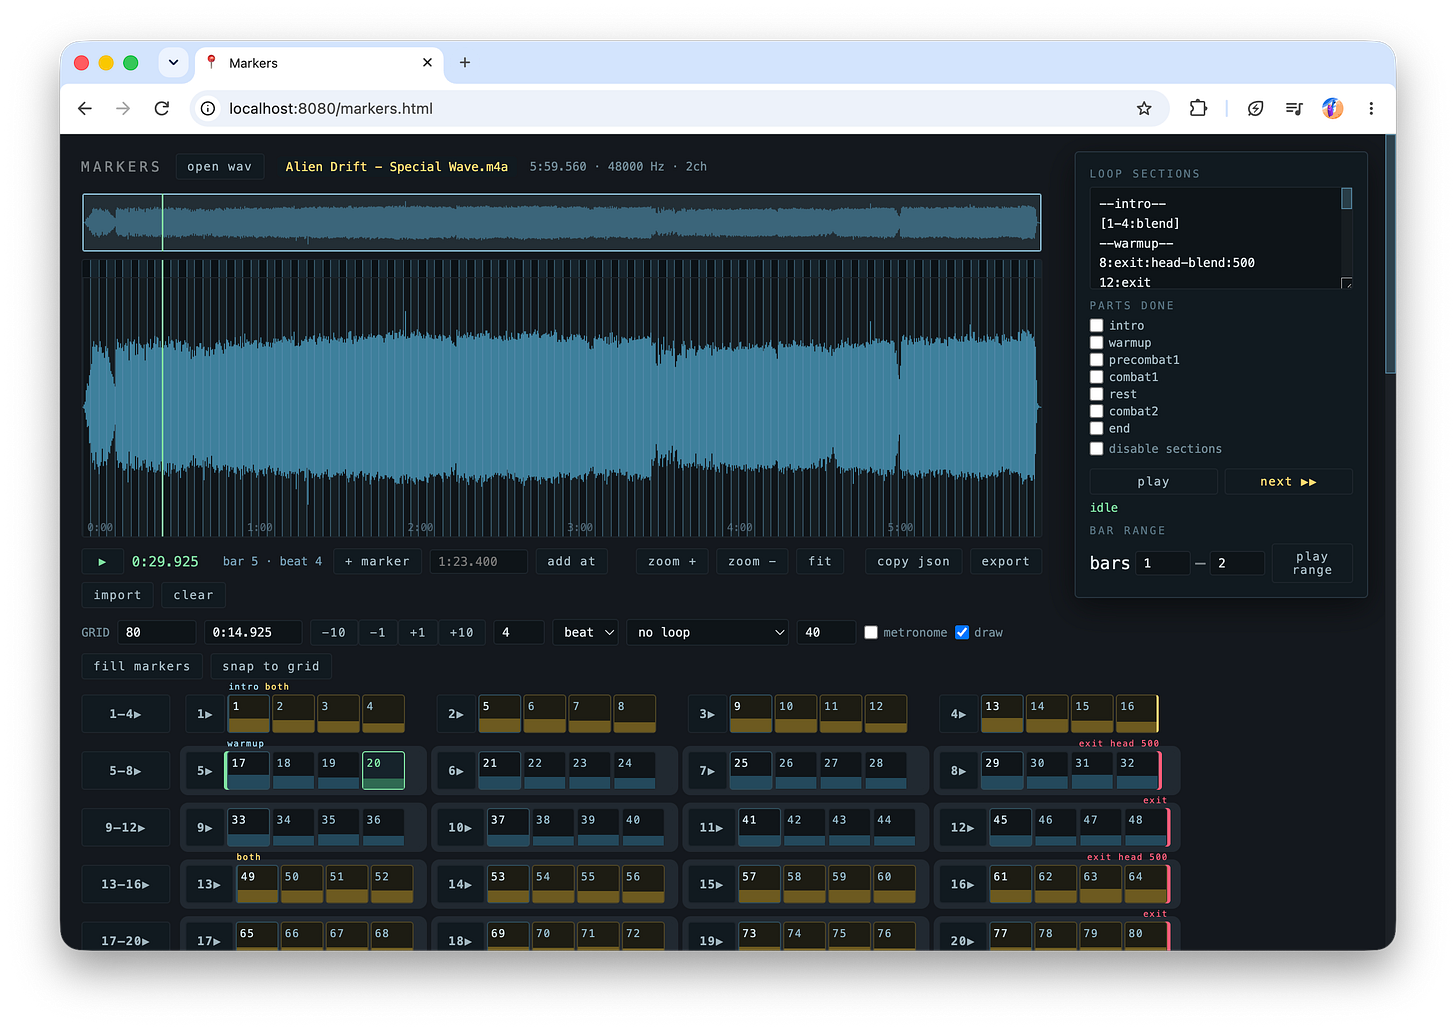Click the copy json button

(913, 562)
